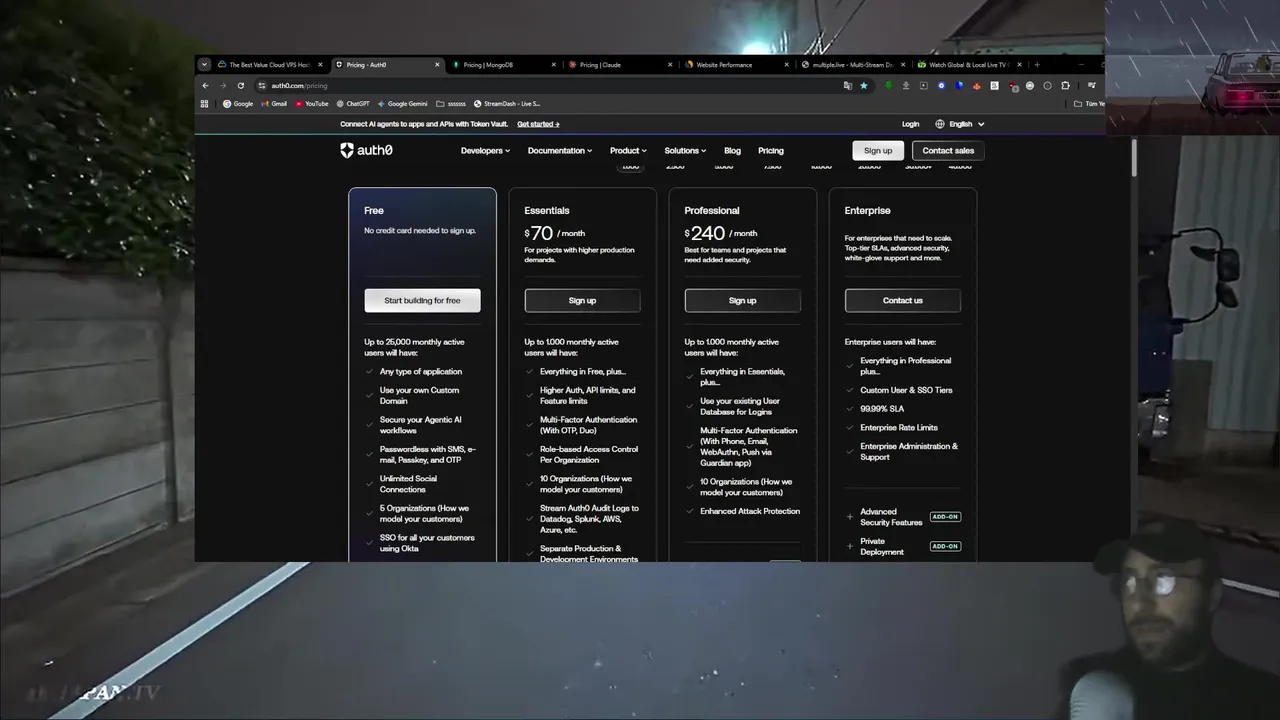Click the green download extension icon
This screenshot has height=720, width=1280.
tap(888, 85)
